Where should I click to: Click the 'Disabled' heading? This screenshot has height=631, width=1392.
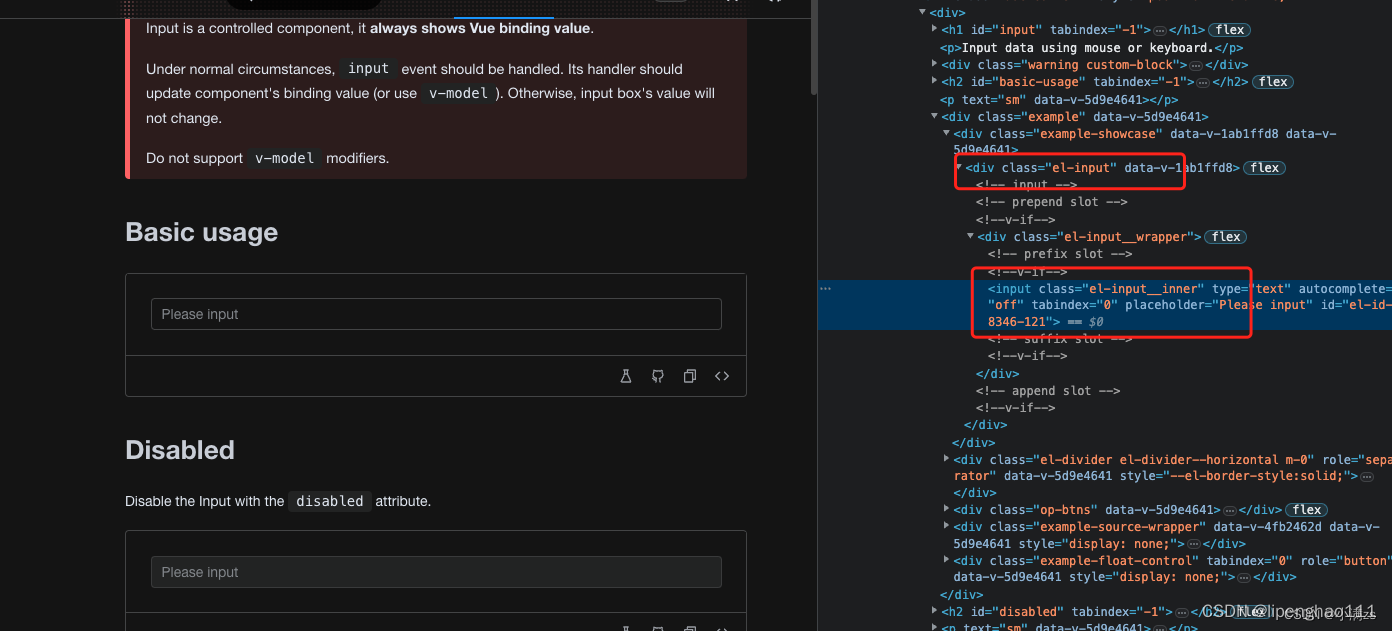tap(180, 450)
